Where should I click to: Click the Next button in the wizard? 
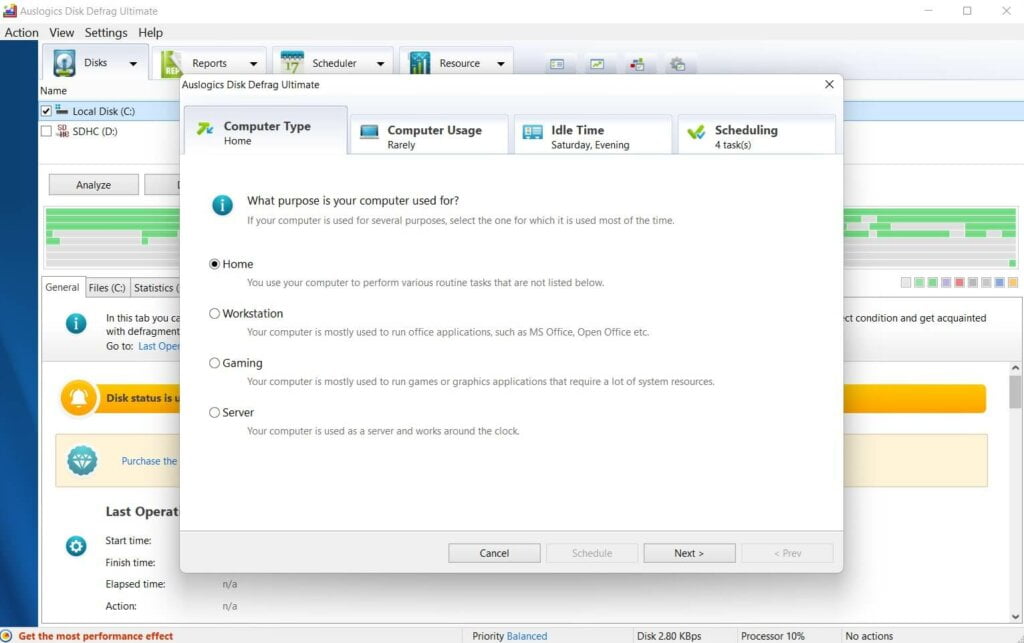(689, 552)
